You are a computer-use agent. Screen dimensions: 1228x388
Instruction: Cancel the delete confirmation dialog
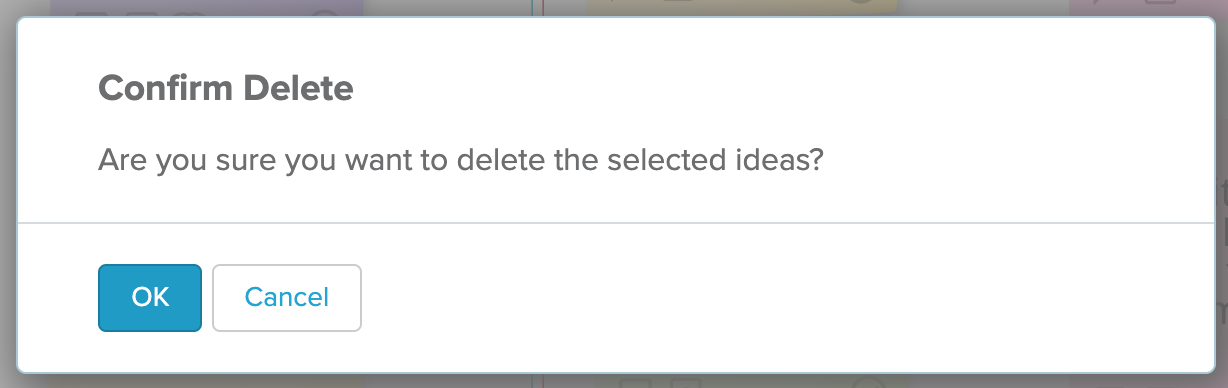[x=287, y=297]
